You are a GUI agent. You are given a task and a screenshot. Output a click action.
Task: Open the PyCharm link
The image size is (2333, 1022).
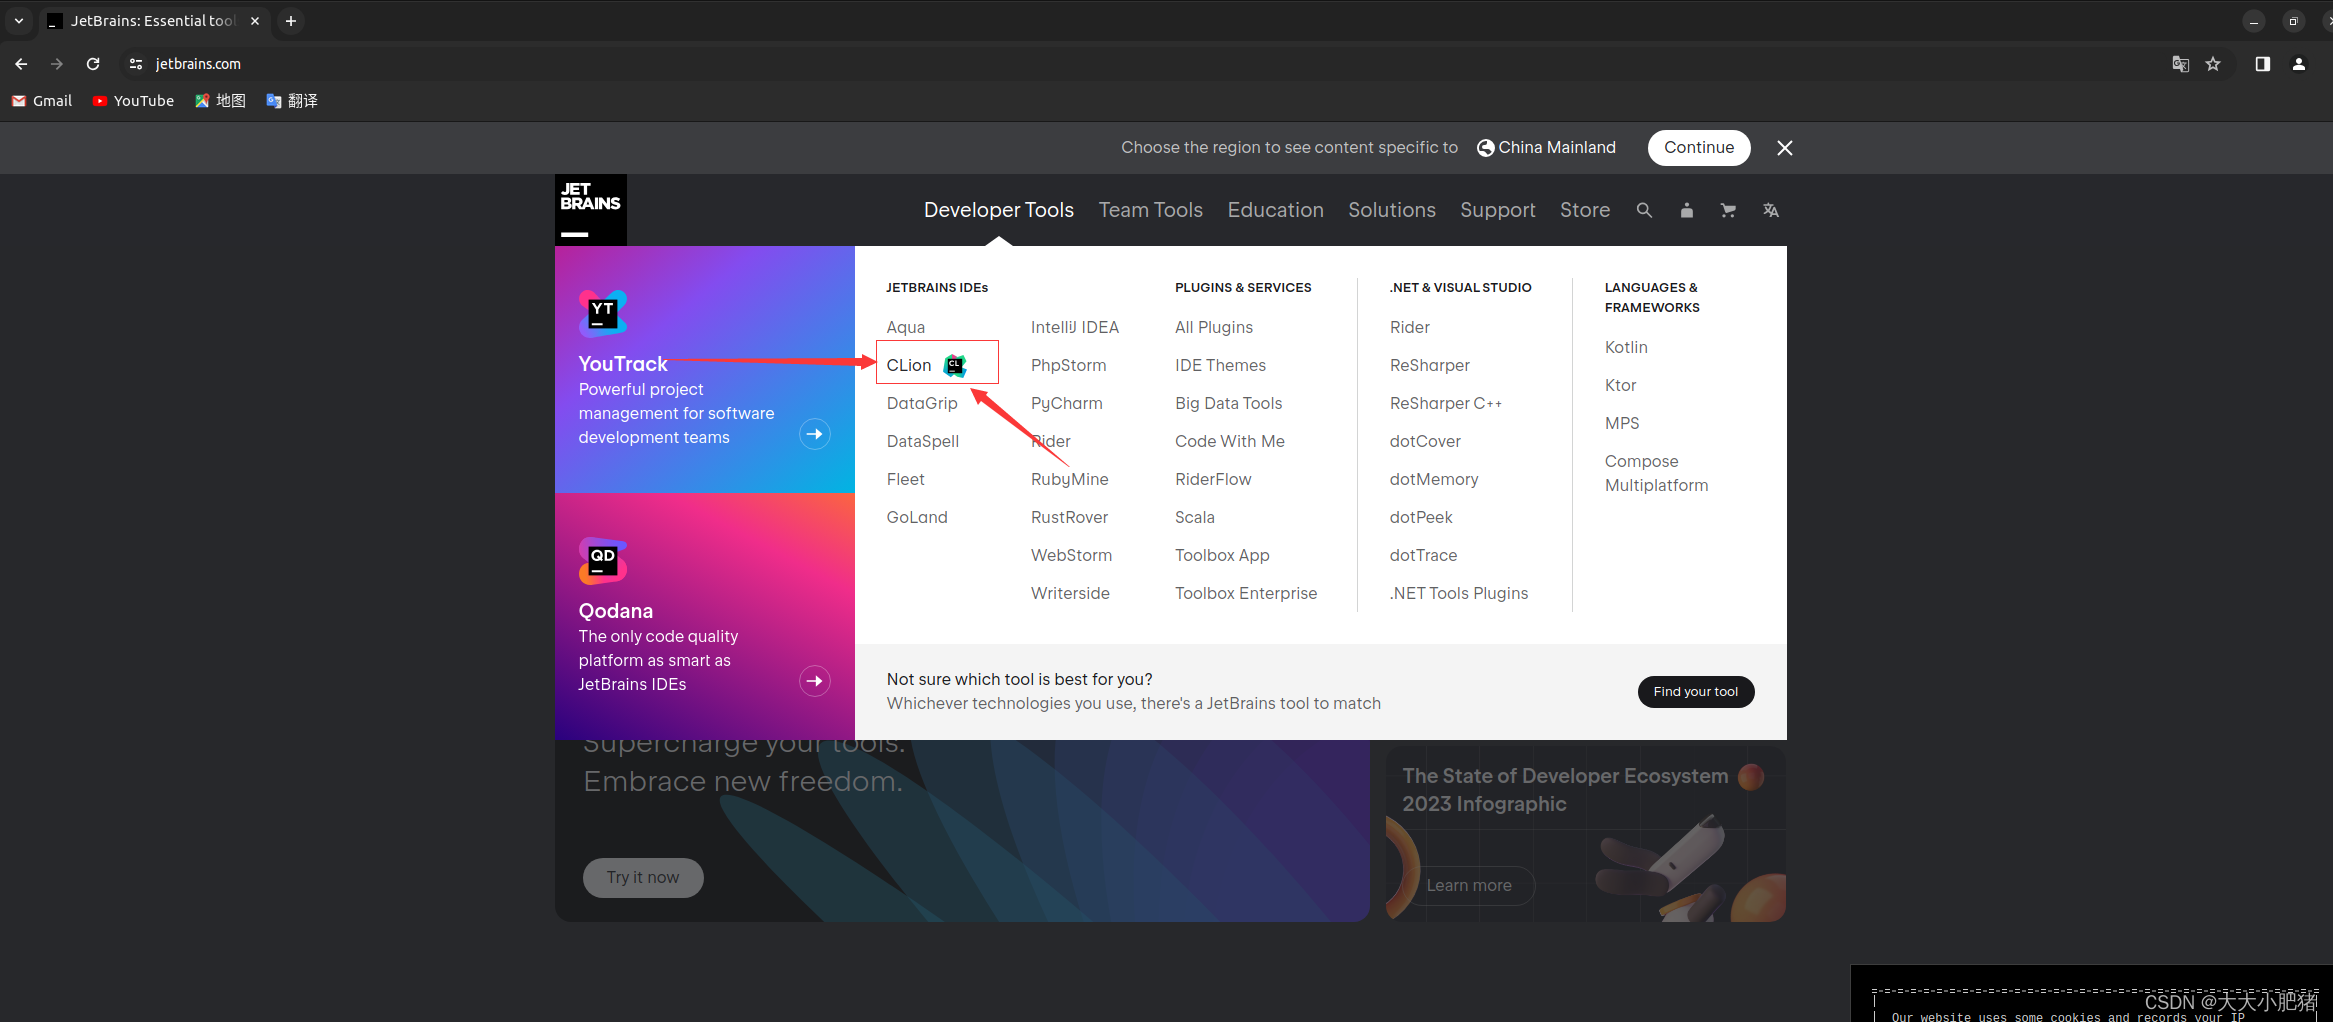pos(1067,404)
